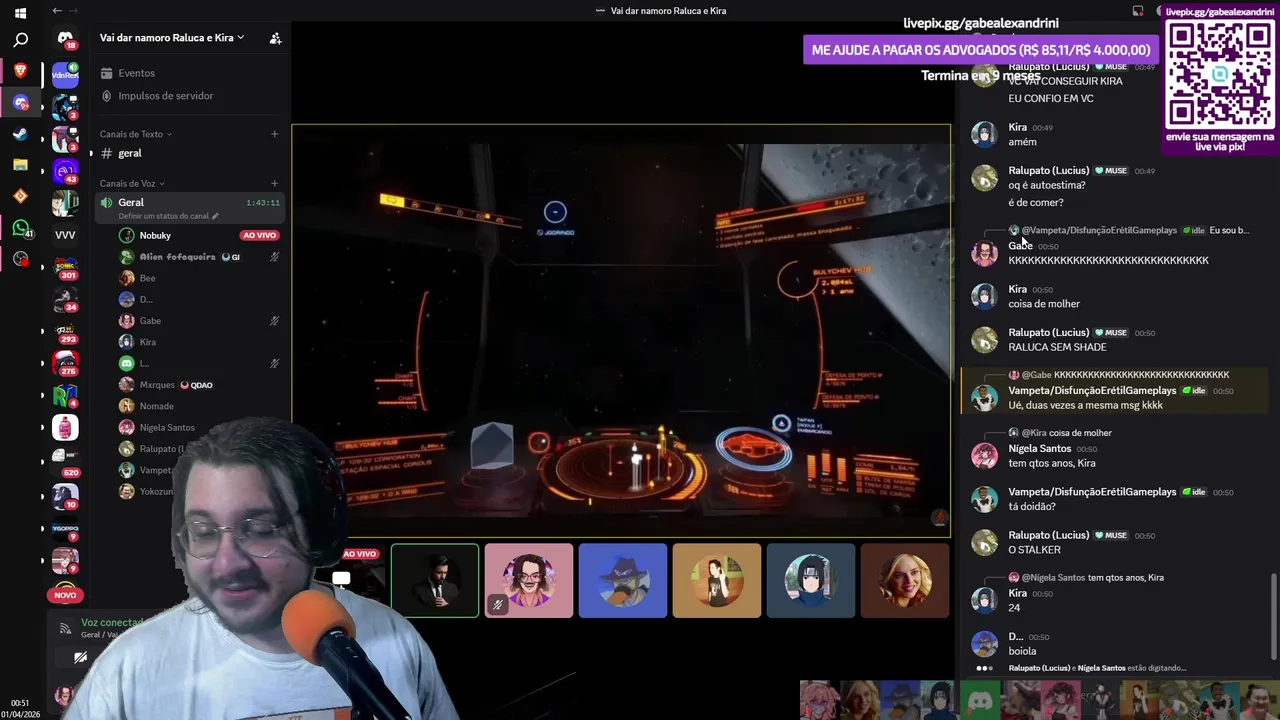Open Discord direct messages home icon
The width and height of the screenshot is (1280, 720).
(x=65, y=39)
